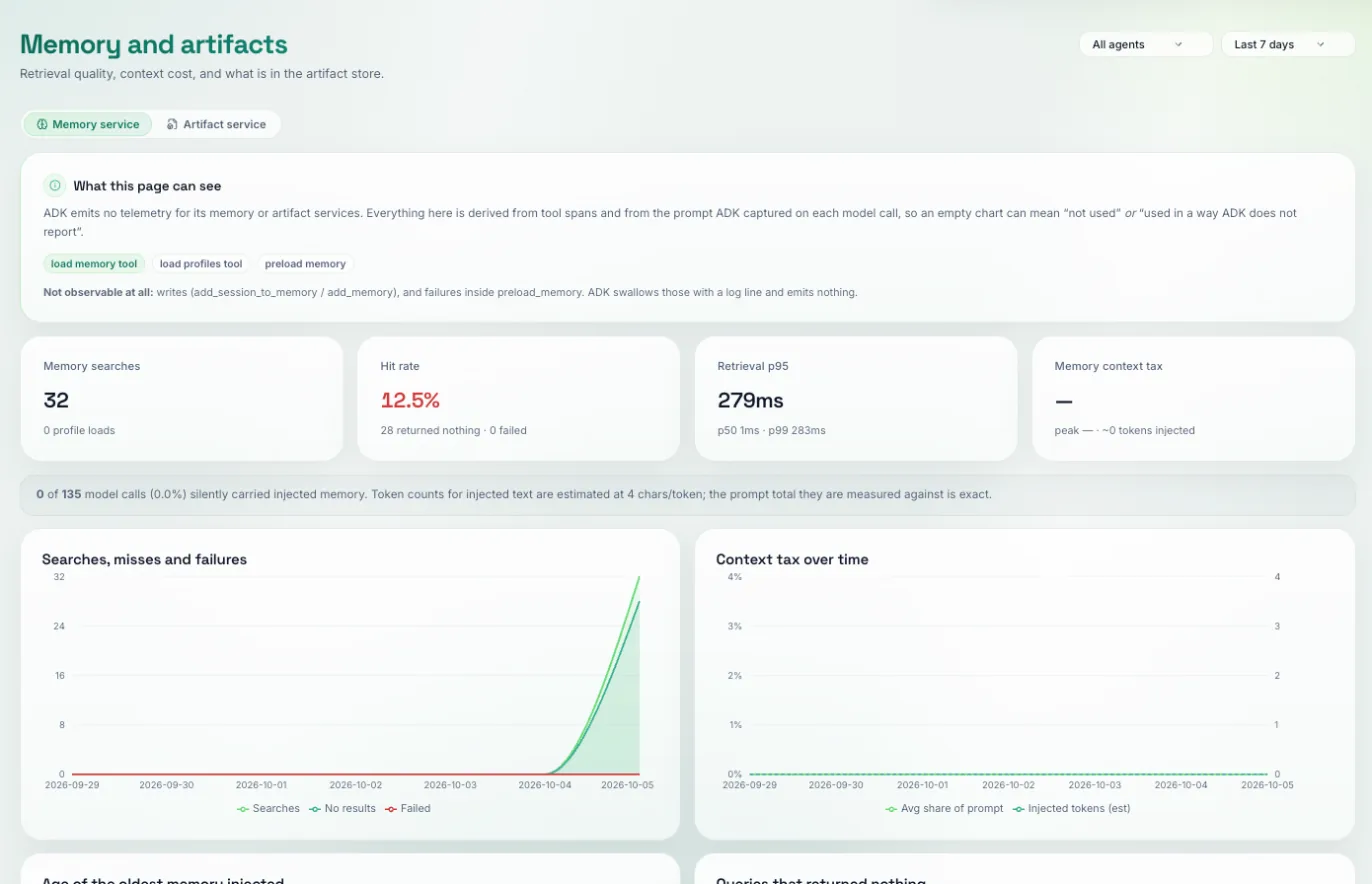Click the peak of the searches area chart

click(x=638, y=578)
